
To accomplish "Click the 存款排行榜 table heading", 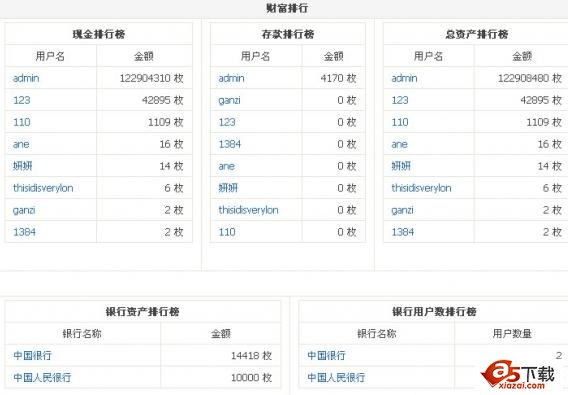I will pyautogui.click(x=288, y=34).
